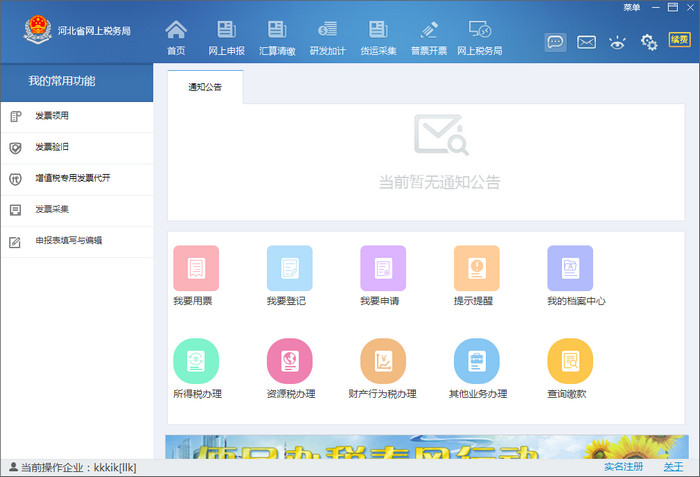Open settings gears icon
This screenshot has width=700, height=477.
tap(648, 42)
